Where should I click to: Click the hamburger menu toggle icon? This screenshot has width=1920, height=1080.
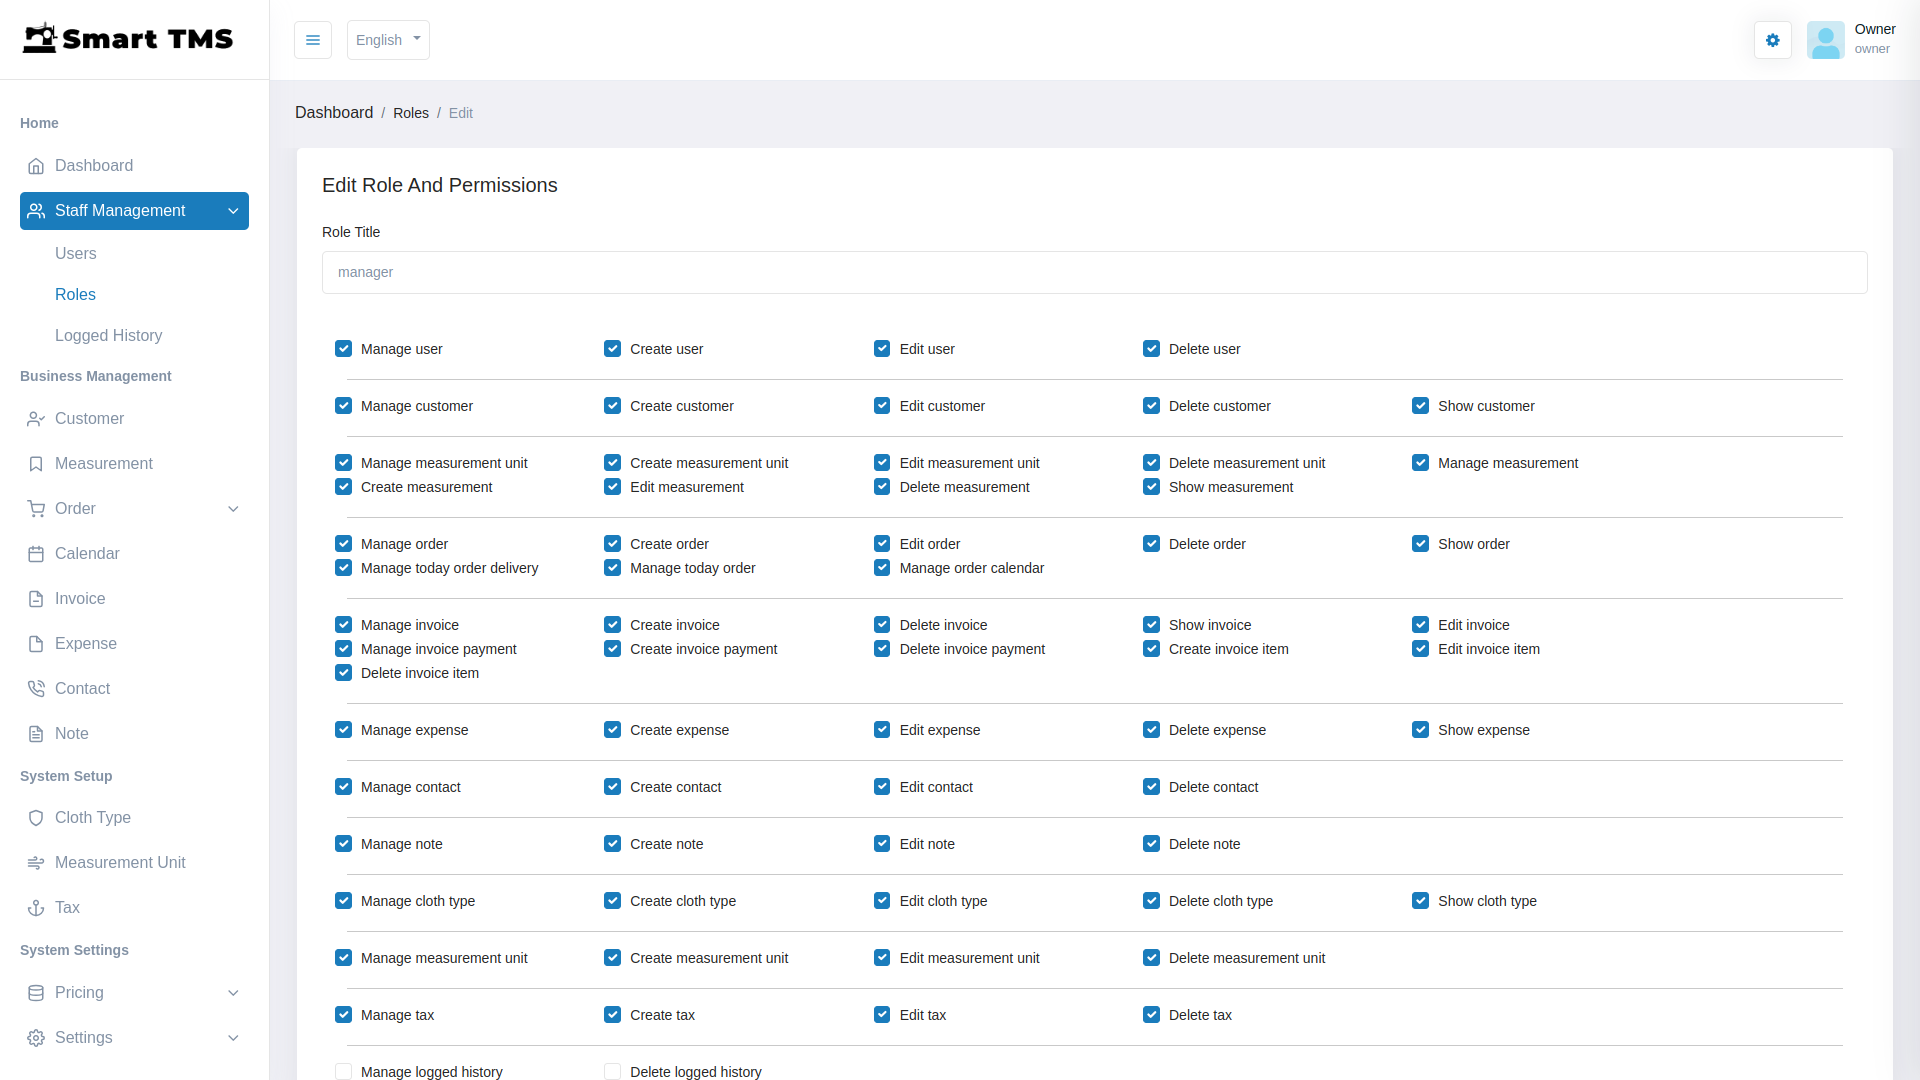[313, 40]
